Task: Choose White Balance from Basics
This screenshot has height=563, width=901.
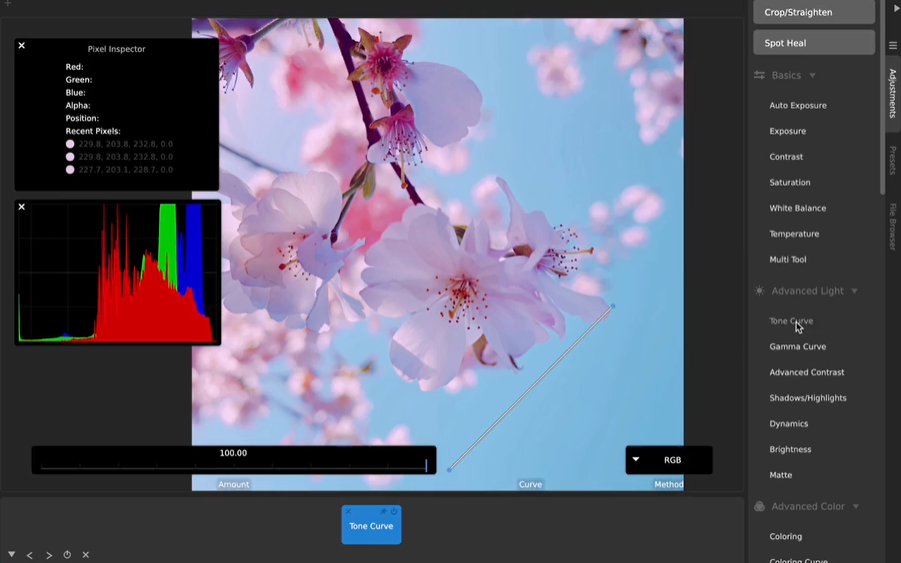Action: pos(798,208)
